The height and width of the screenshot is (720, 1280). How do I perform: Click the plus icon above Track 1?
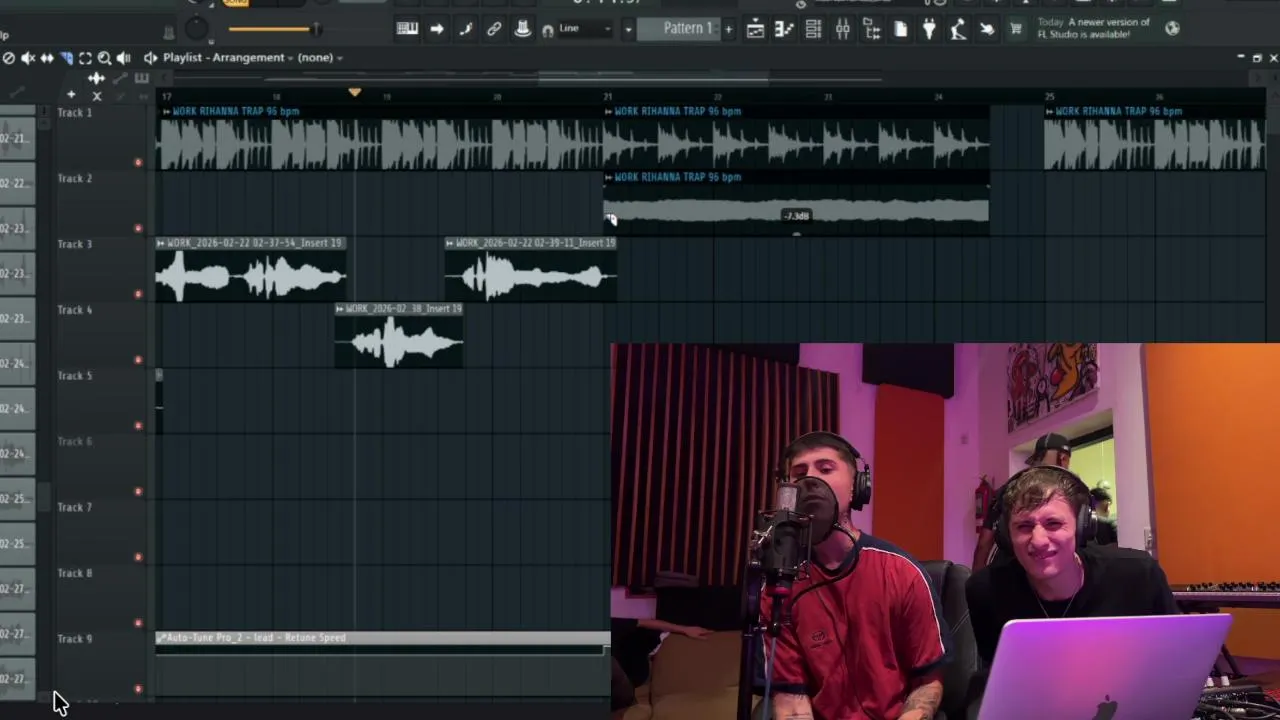71,95
